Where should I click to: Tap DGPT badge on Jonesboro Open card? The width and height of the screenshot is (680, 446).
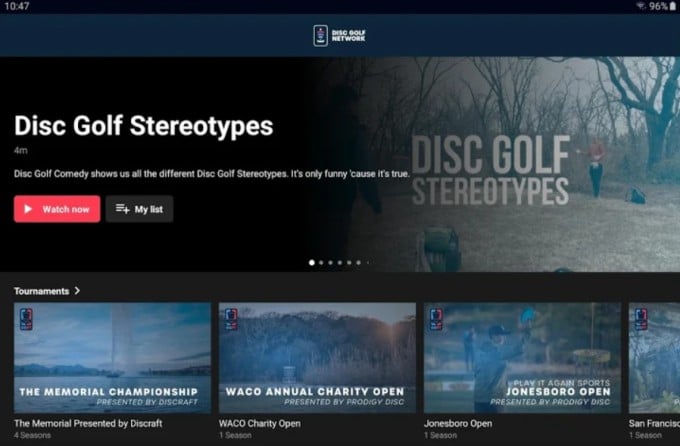coord(436,319)
